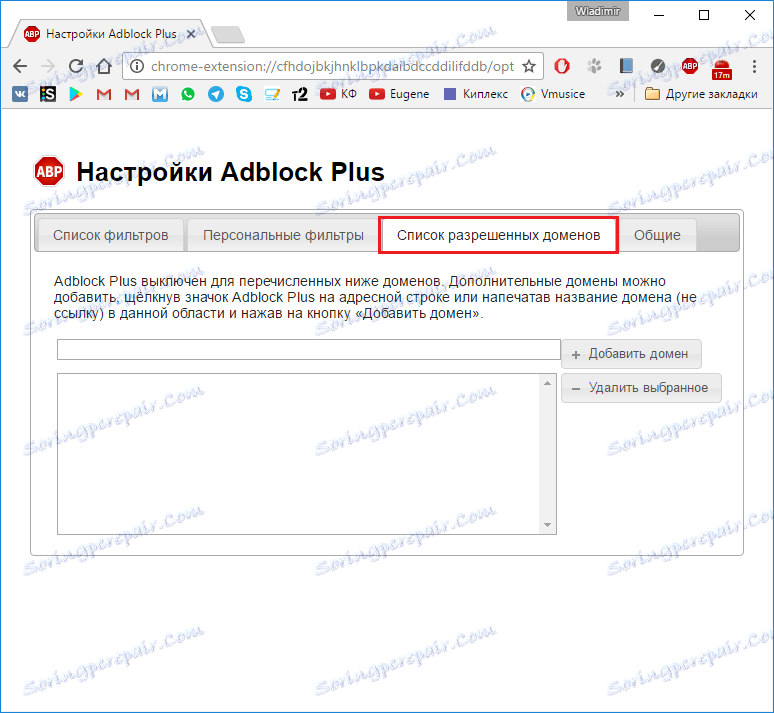Viewport: 774px width, 713px height.
Task: Click the tomato timer 17m extension icon
Action: click(722, 69)
